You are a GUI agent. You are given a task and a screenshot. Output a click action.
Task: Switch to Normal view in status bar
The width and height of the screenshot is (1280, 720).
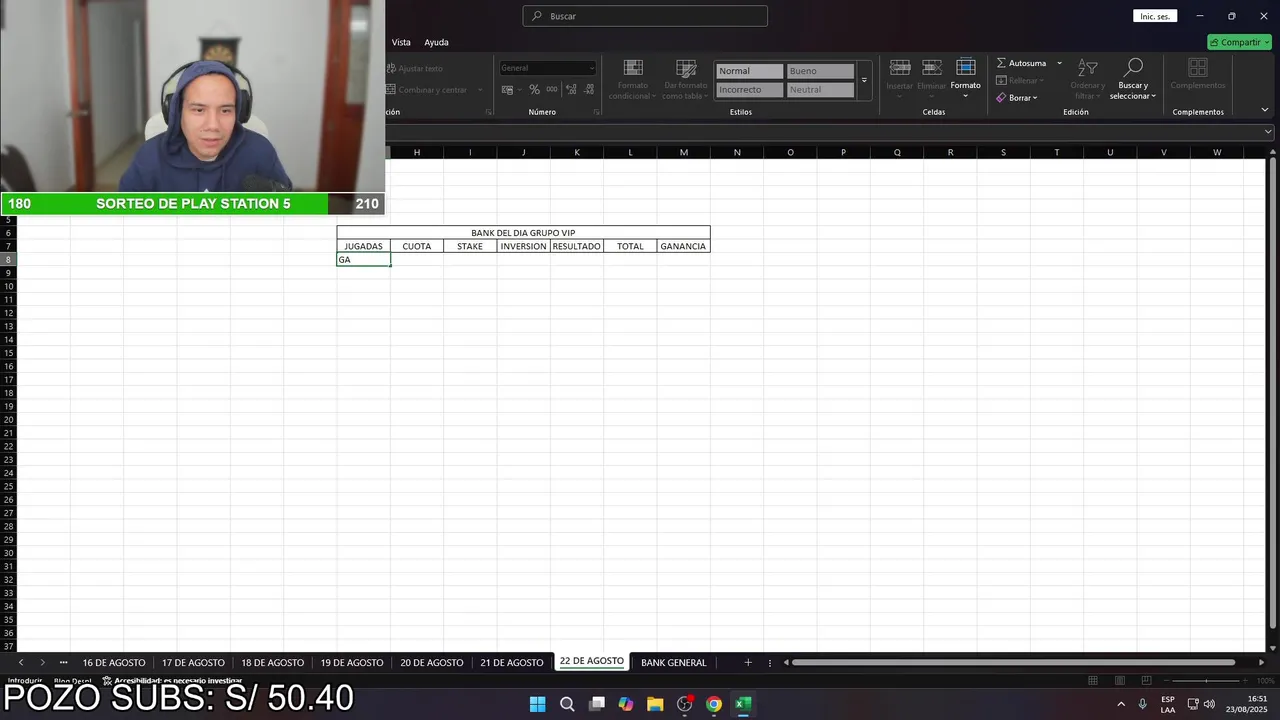[x=1093, y=681]
